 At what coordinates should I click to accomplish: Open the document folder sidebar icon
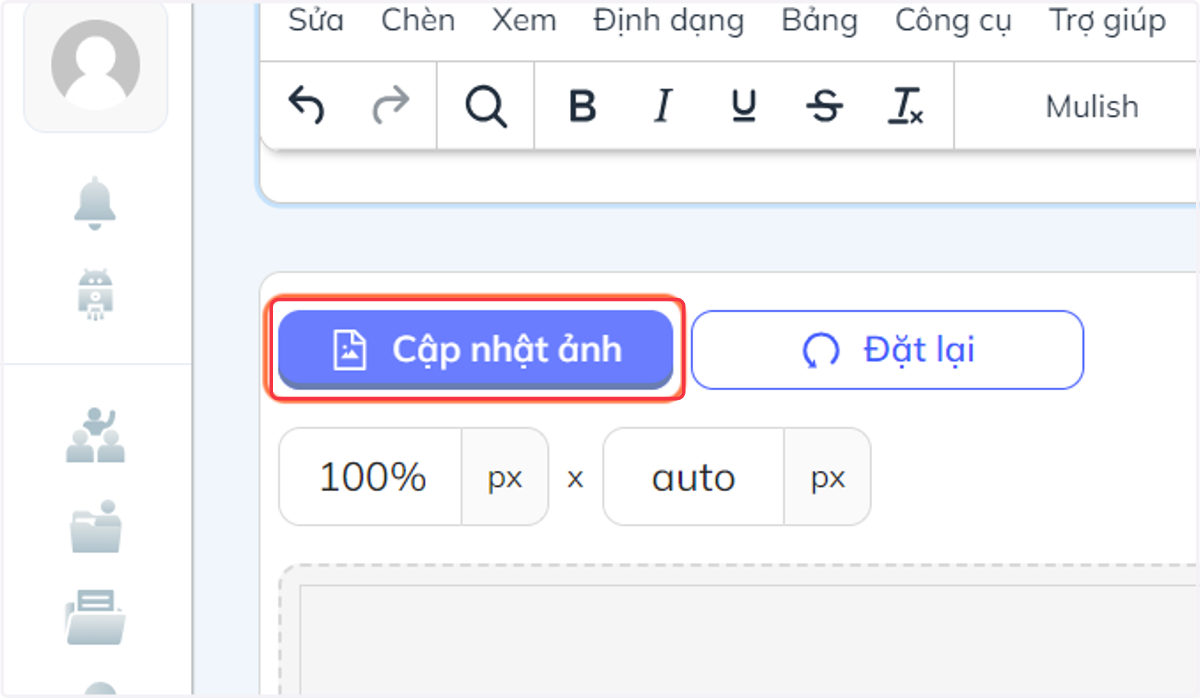96,616
